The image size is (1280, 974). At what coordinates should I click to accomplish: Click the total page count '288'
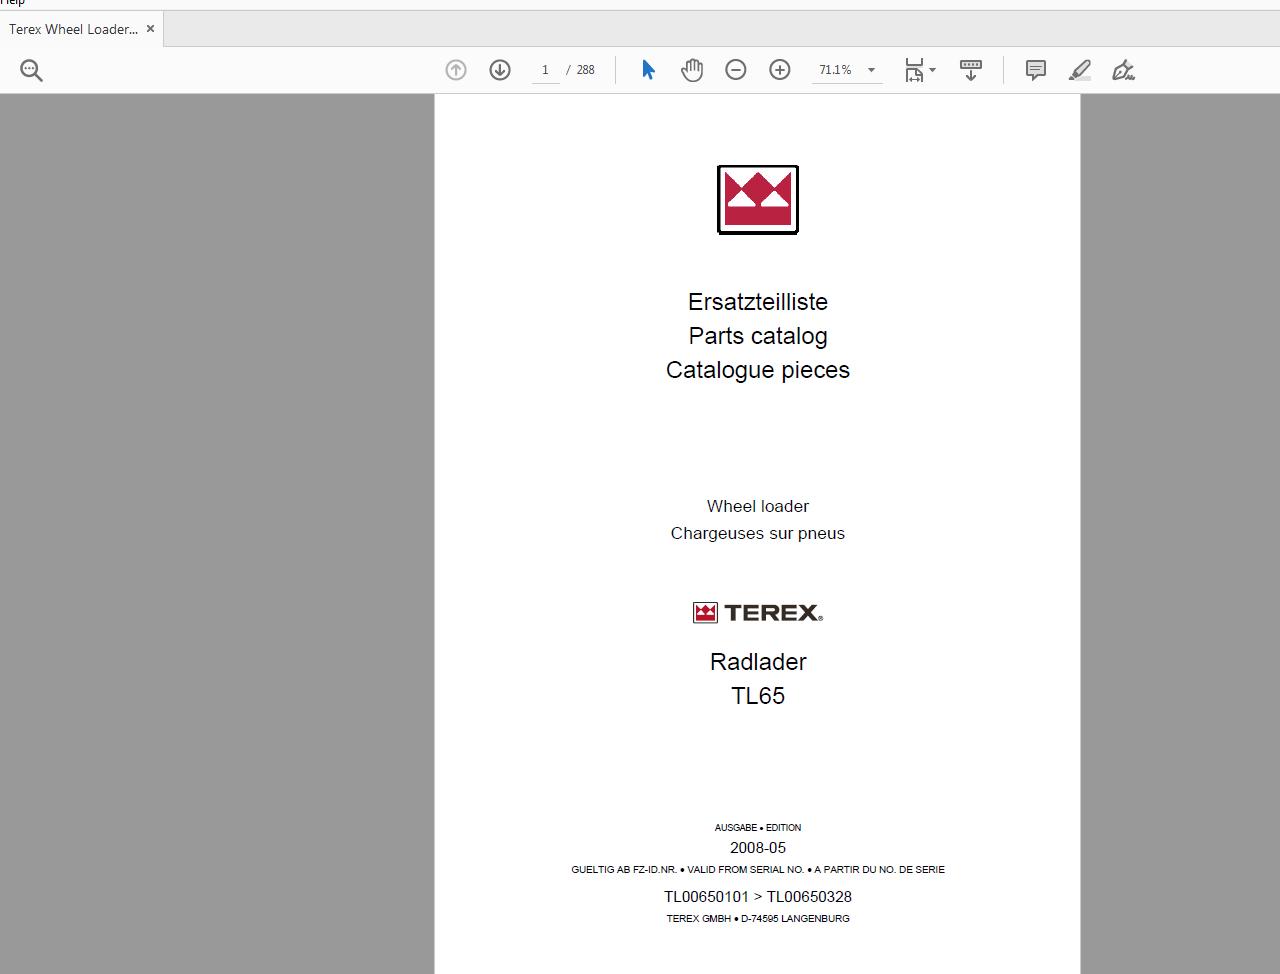[x=586, y=70]
